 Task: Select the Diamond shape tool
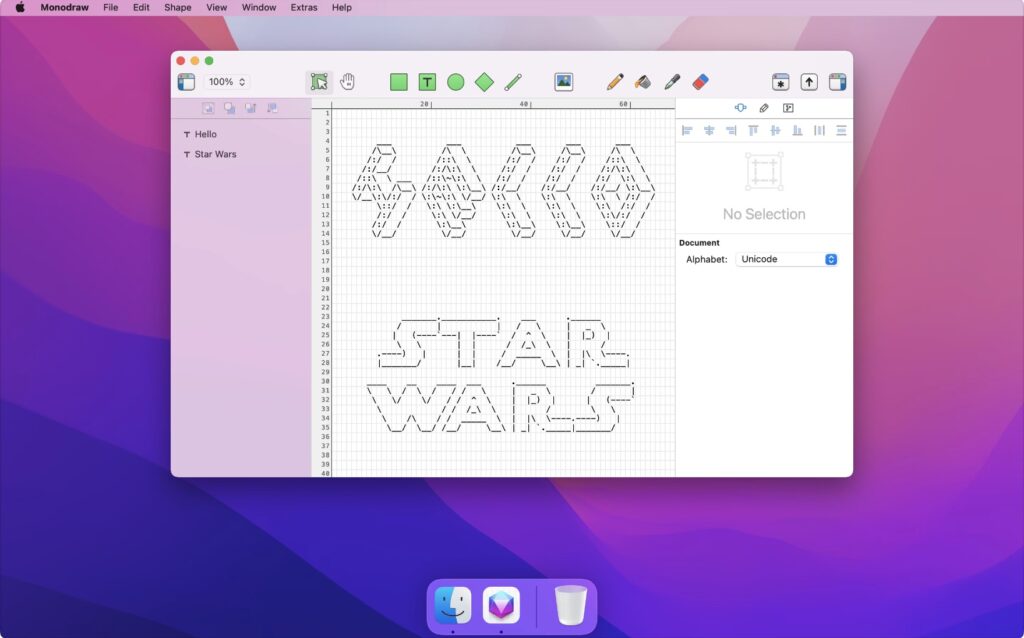pos(484,82)
